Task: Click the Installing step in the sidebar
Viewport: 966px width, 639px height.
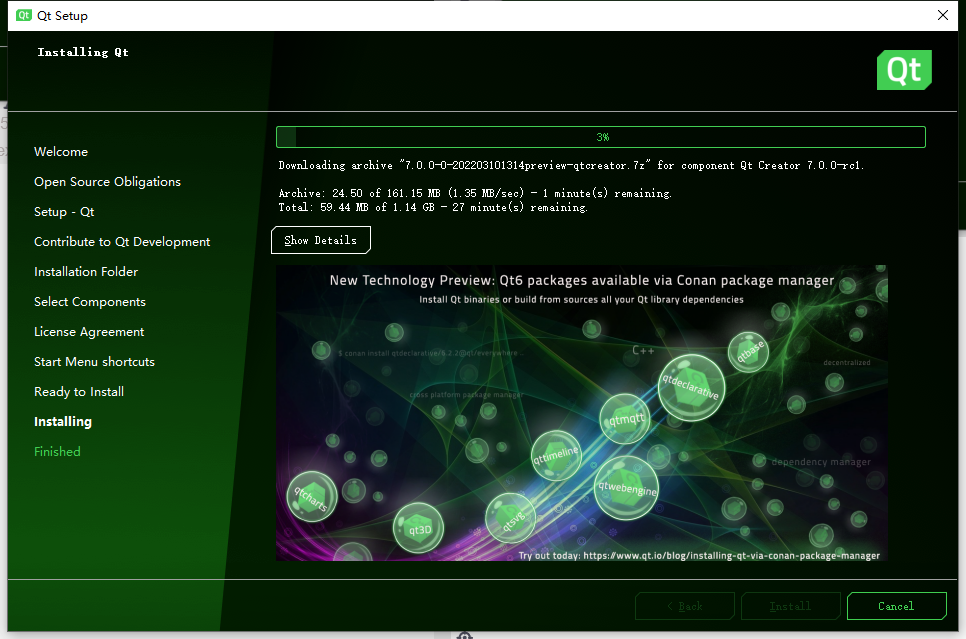Action: (62, 421)
